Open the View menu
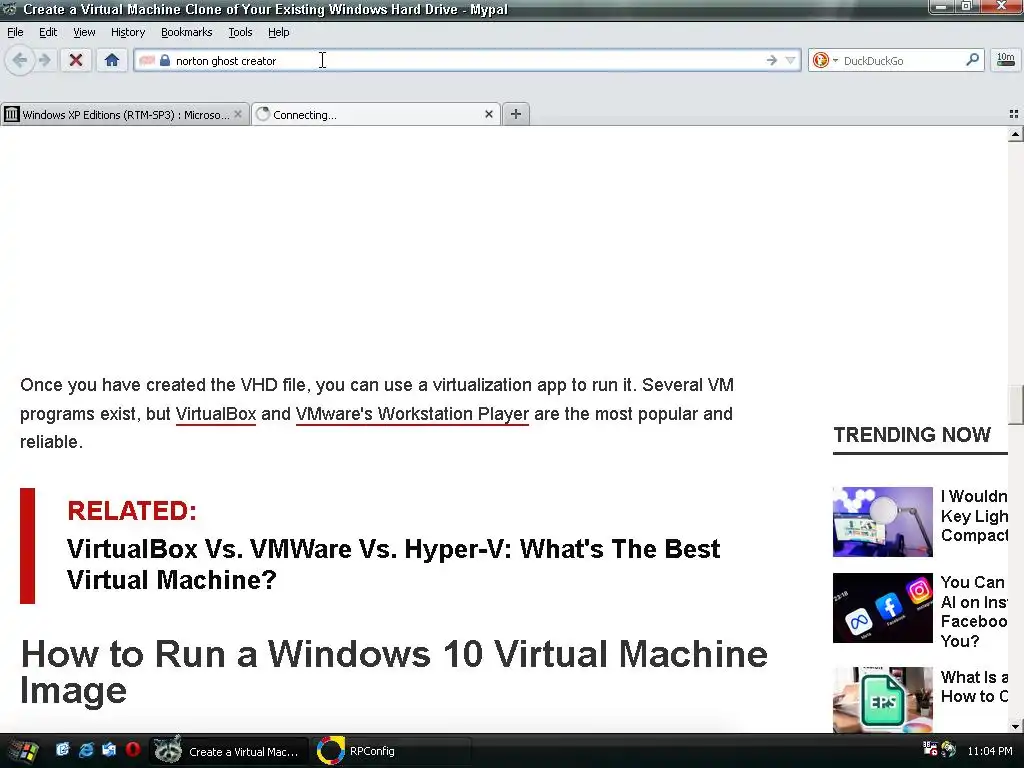 click(84, 32)
